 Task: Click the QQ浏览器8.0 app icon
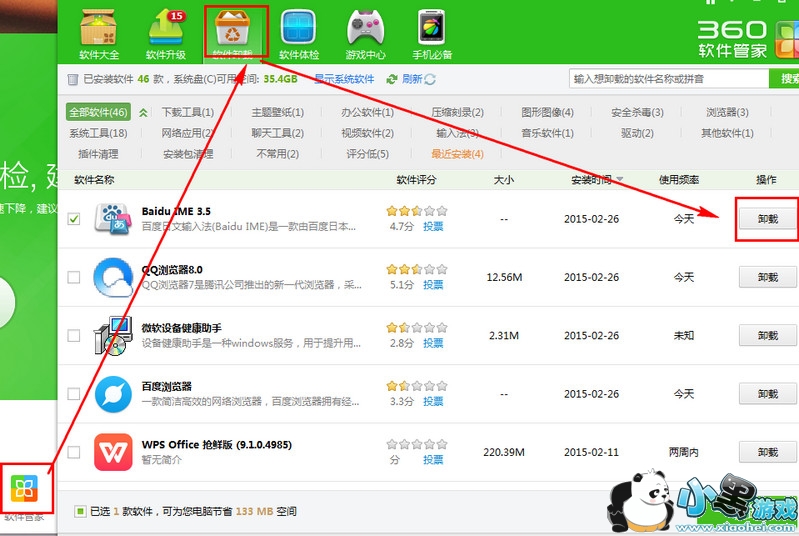tap(113, 277)
